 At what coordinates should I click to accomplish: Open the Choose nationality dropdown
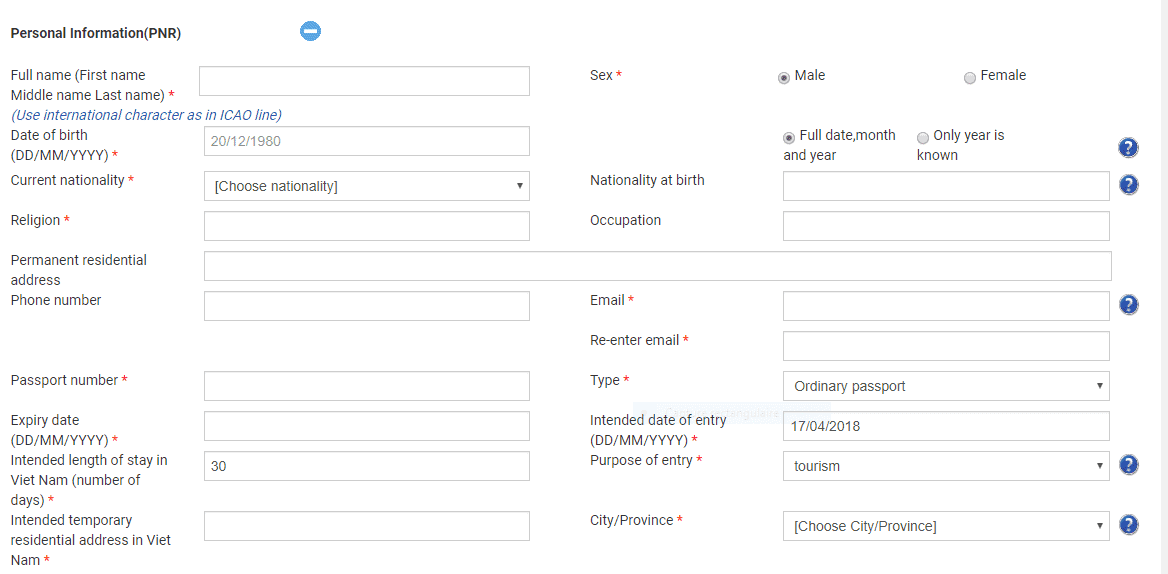click(x=366, y=186)
